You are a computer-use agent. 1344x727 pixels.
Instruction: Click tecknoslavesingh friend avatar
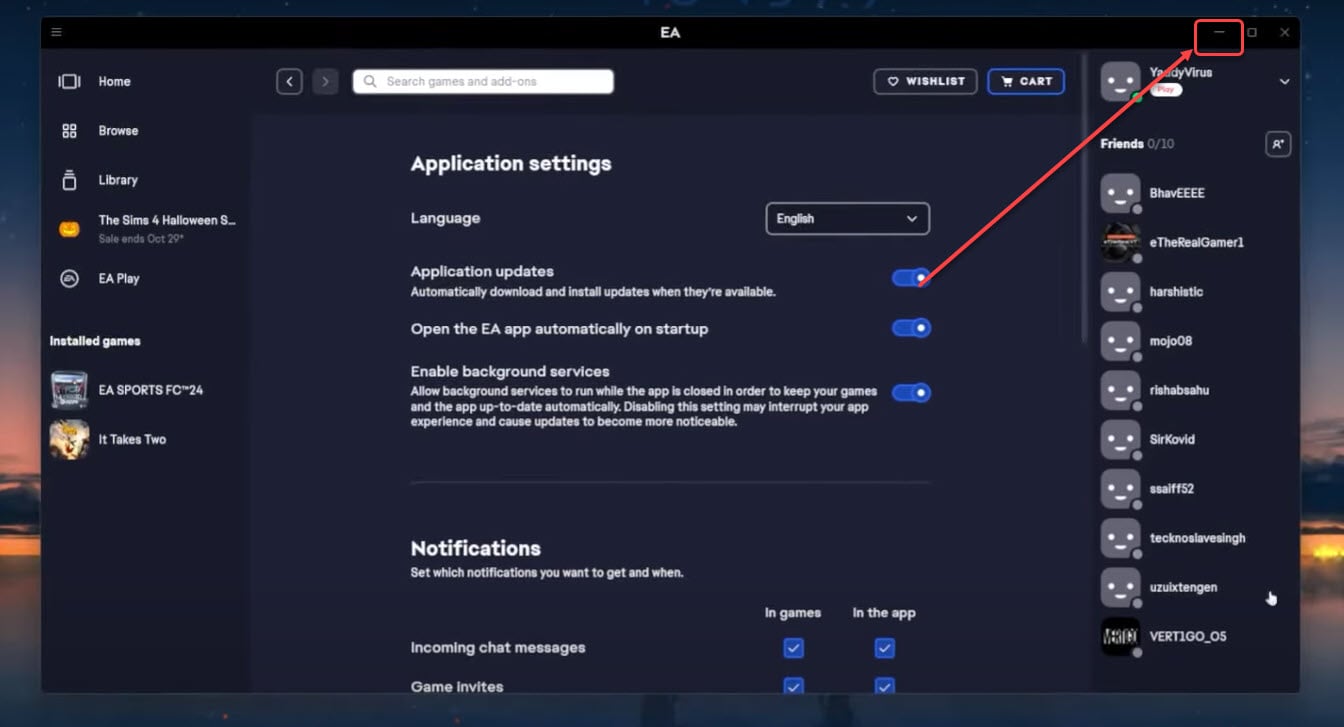coord(1120,538)
